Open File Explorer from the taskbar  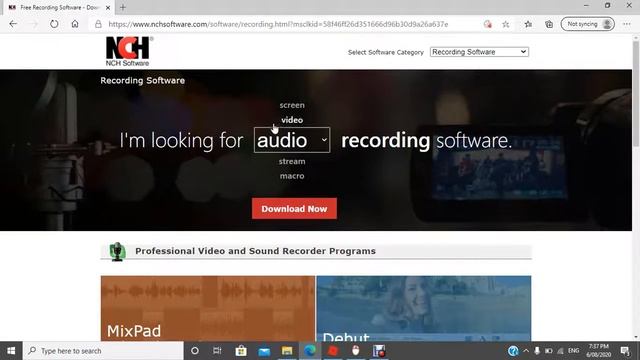click(x=287, y=351)
